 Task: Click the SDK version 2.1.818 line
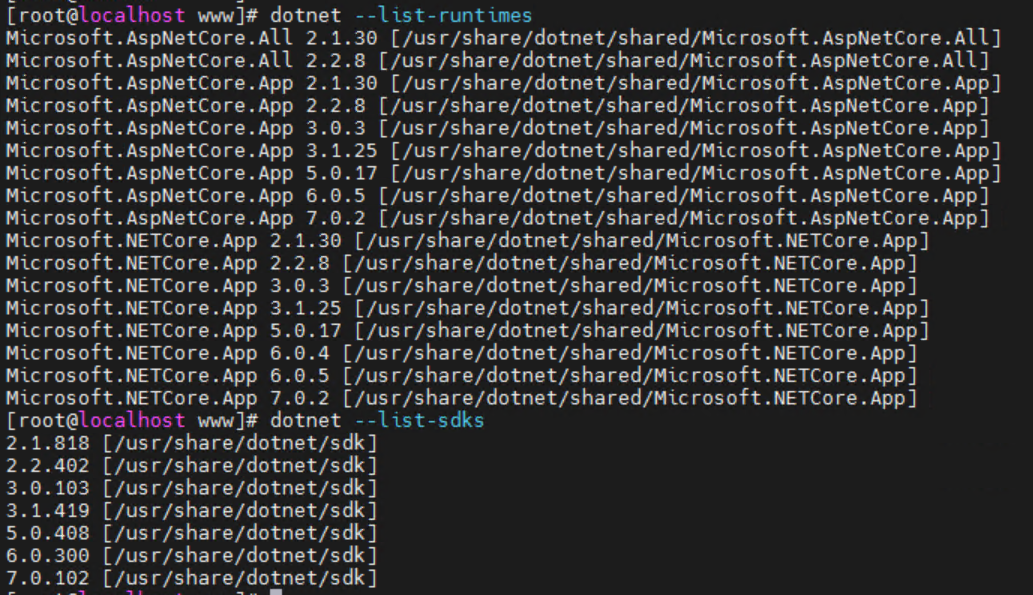(191, 443)
